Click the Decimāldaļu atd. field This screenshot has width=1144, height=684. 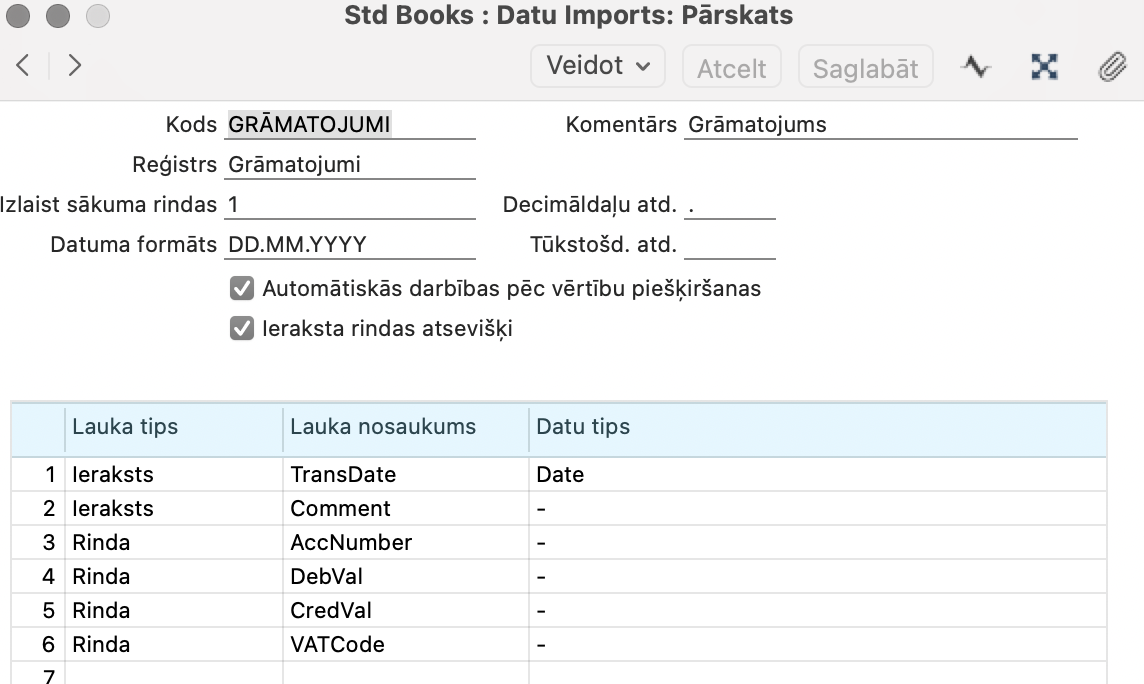pos(730,205)
